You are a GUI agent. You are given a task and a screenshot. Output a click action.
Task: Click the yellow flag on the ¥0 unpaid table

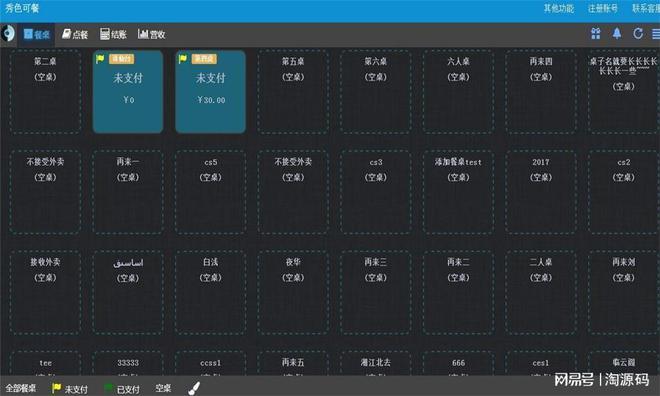click(100, 59)
